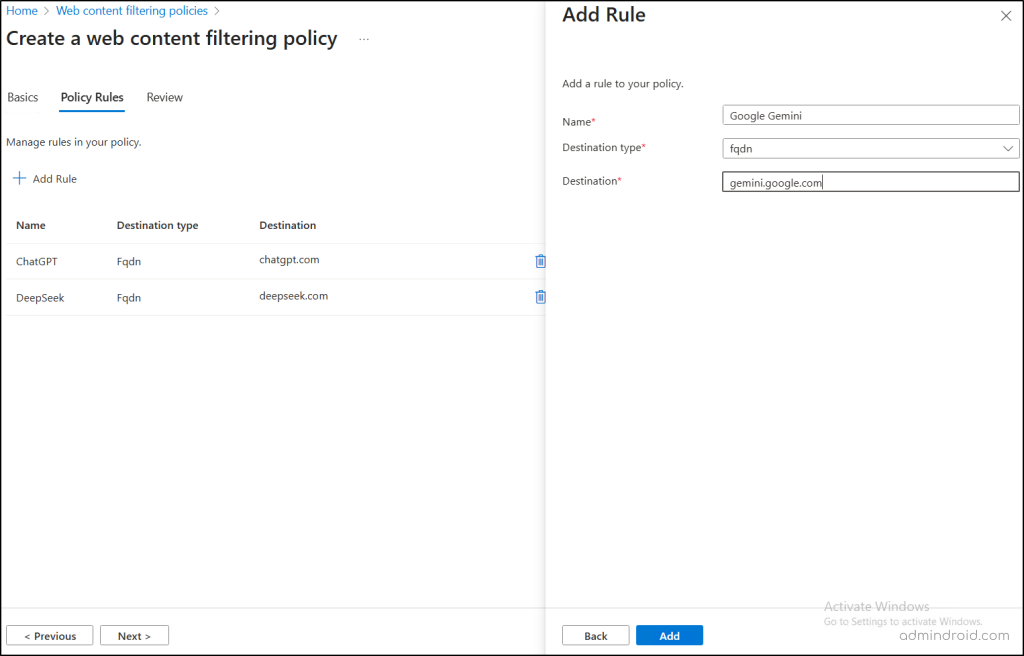Click the Destination field with gemini.google.com
The width and height of the screenshot is (1024, 656).
click(870, 182)
